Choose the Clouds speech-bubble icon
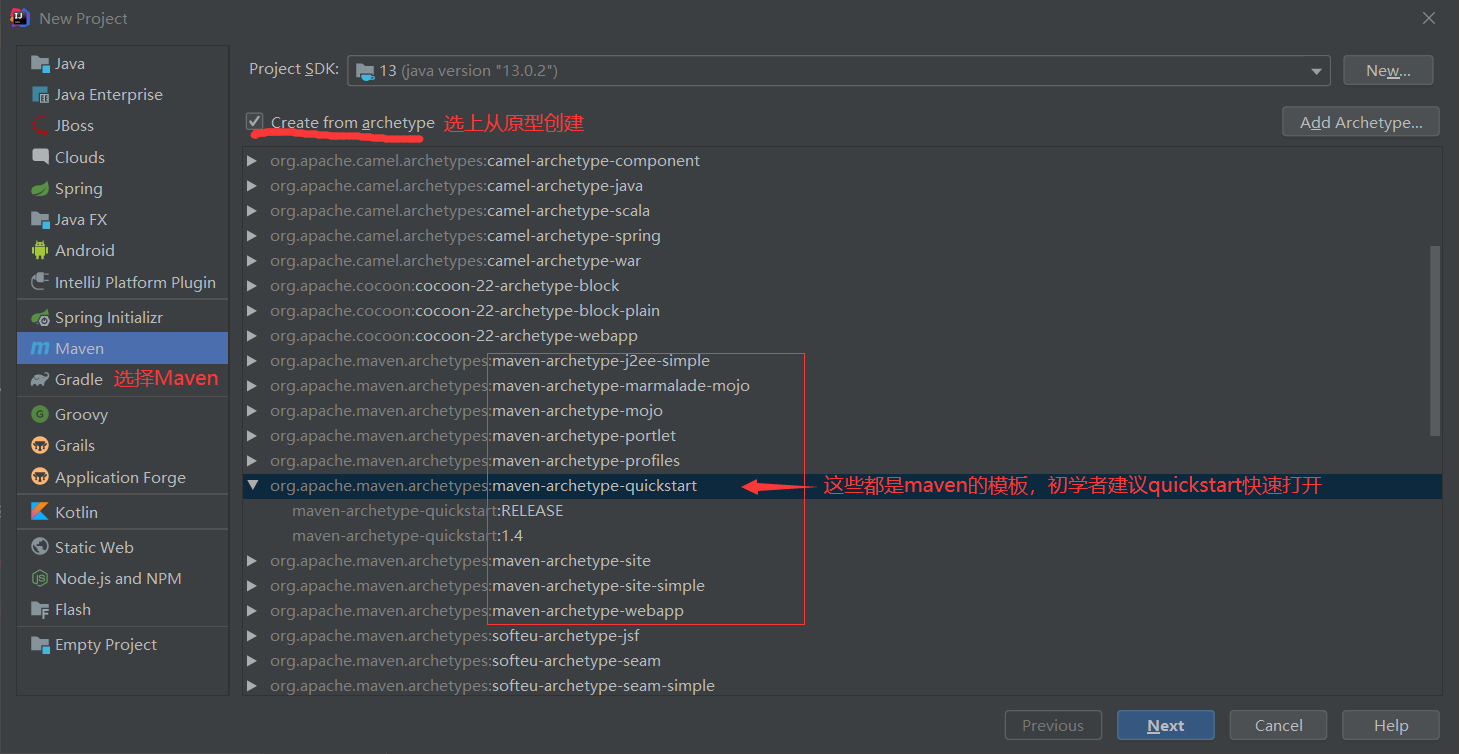 (x=40, y=157)
